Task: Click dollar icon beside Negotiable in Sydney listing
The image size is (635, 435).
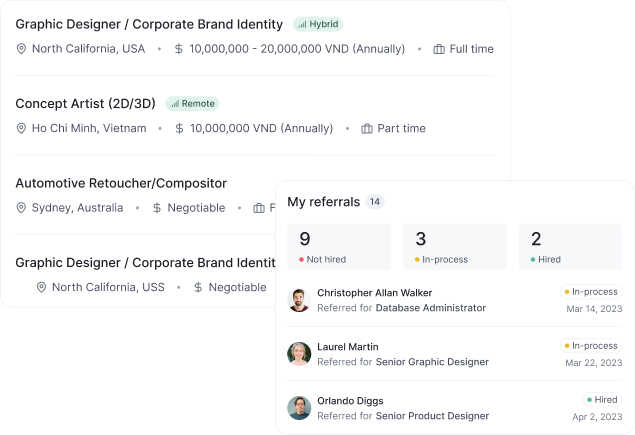Action: tap(157, 208)
